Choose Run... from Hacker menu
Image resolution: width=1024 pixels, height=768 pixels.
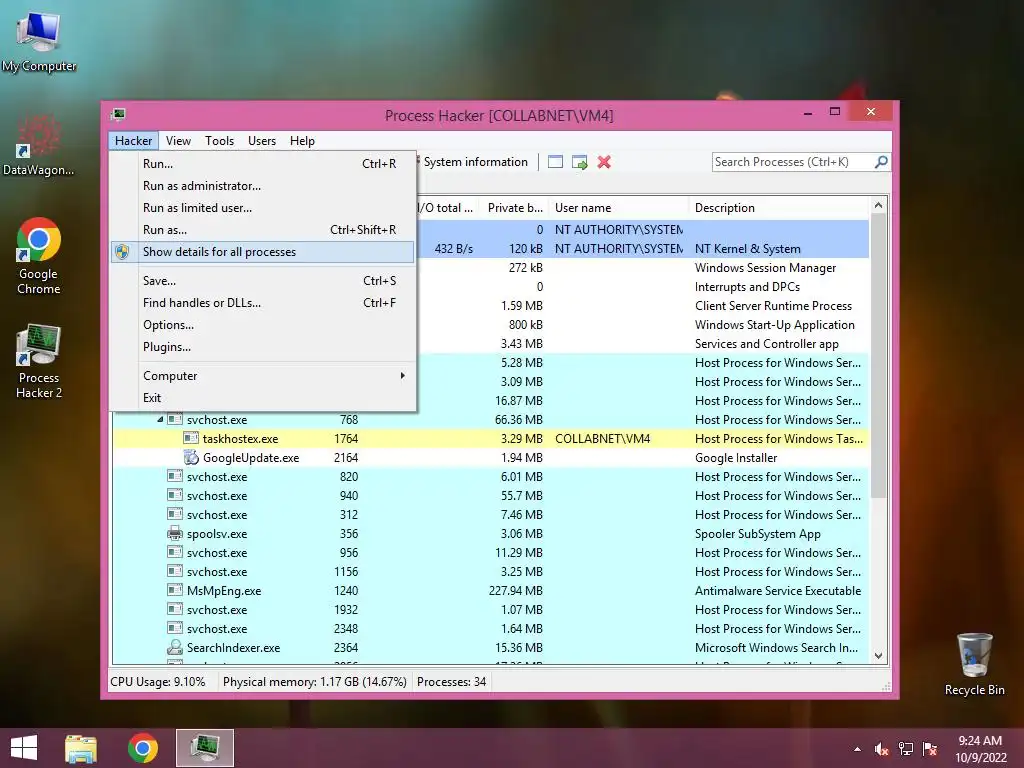263,164
